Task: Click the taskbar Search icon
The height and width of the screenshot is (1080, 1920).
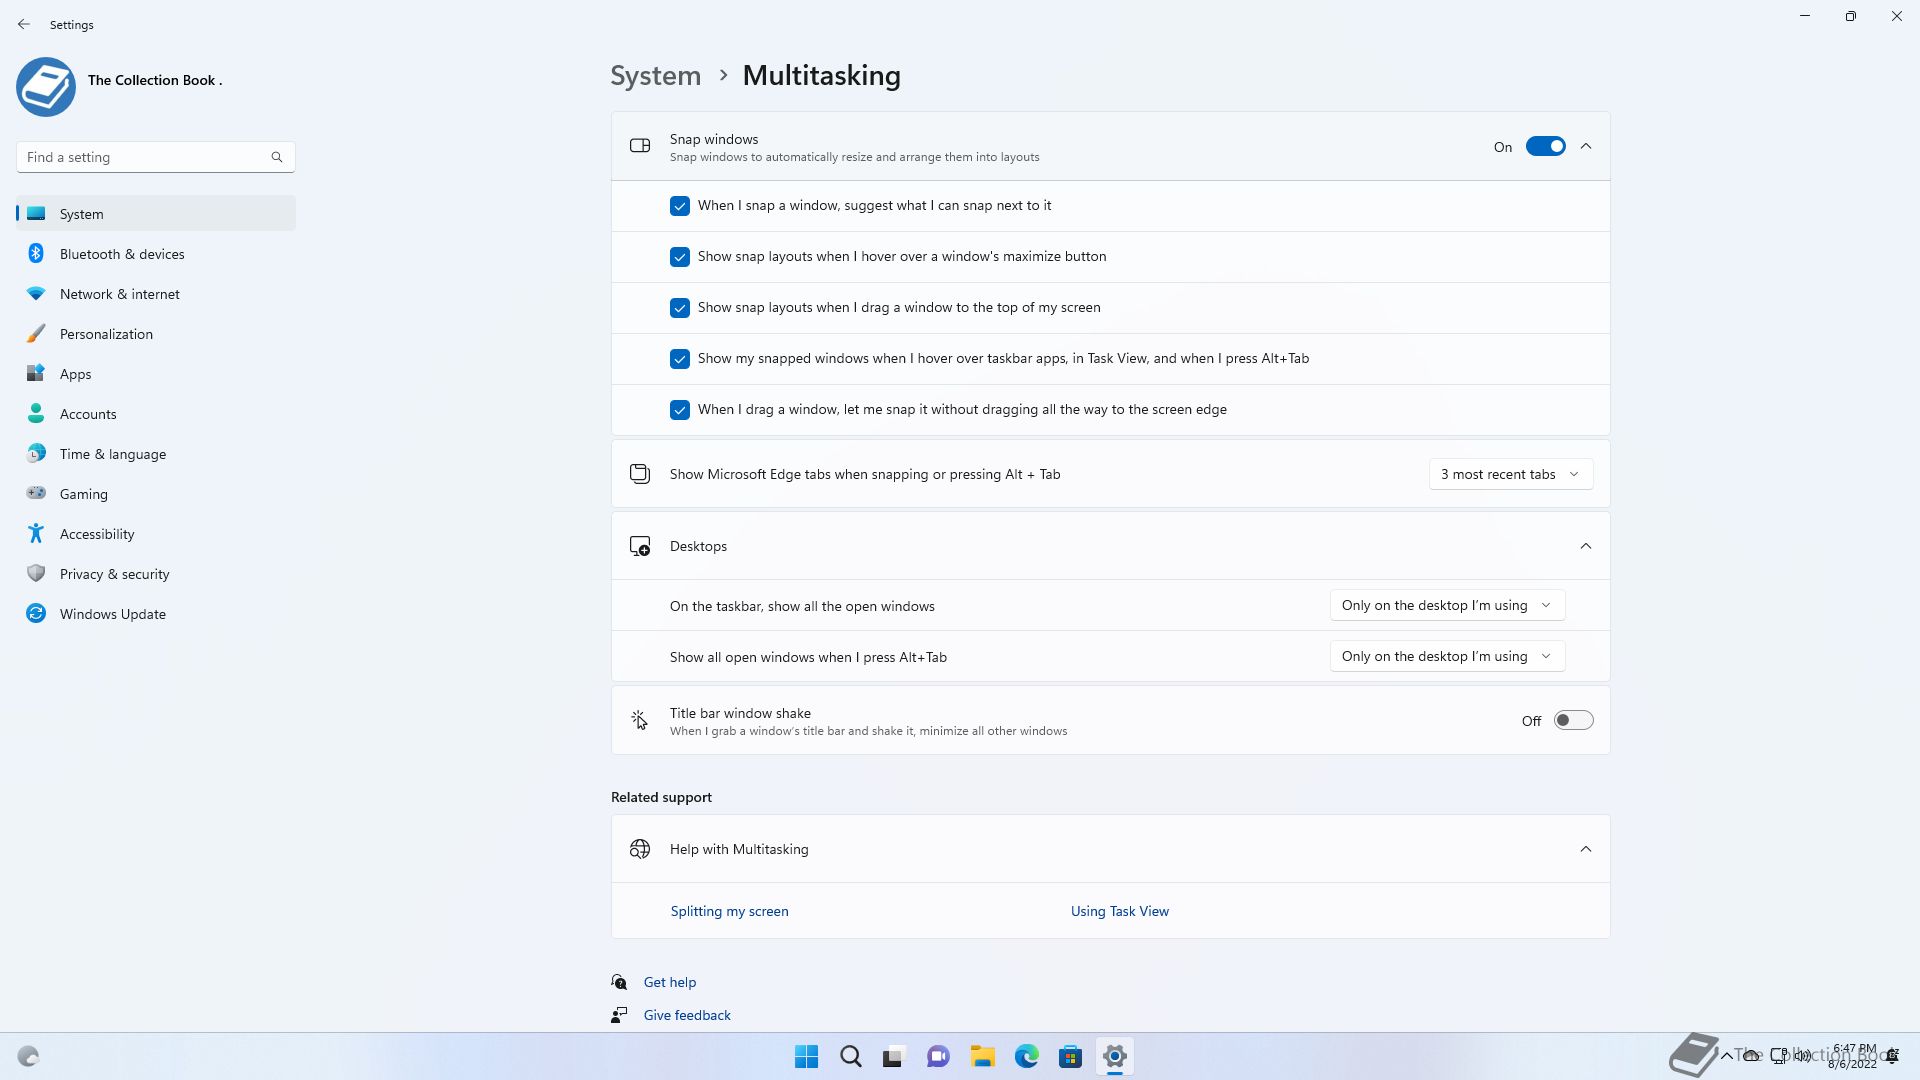Action: [851, 1056]
